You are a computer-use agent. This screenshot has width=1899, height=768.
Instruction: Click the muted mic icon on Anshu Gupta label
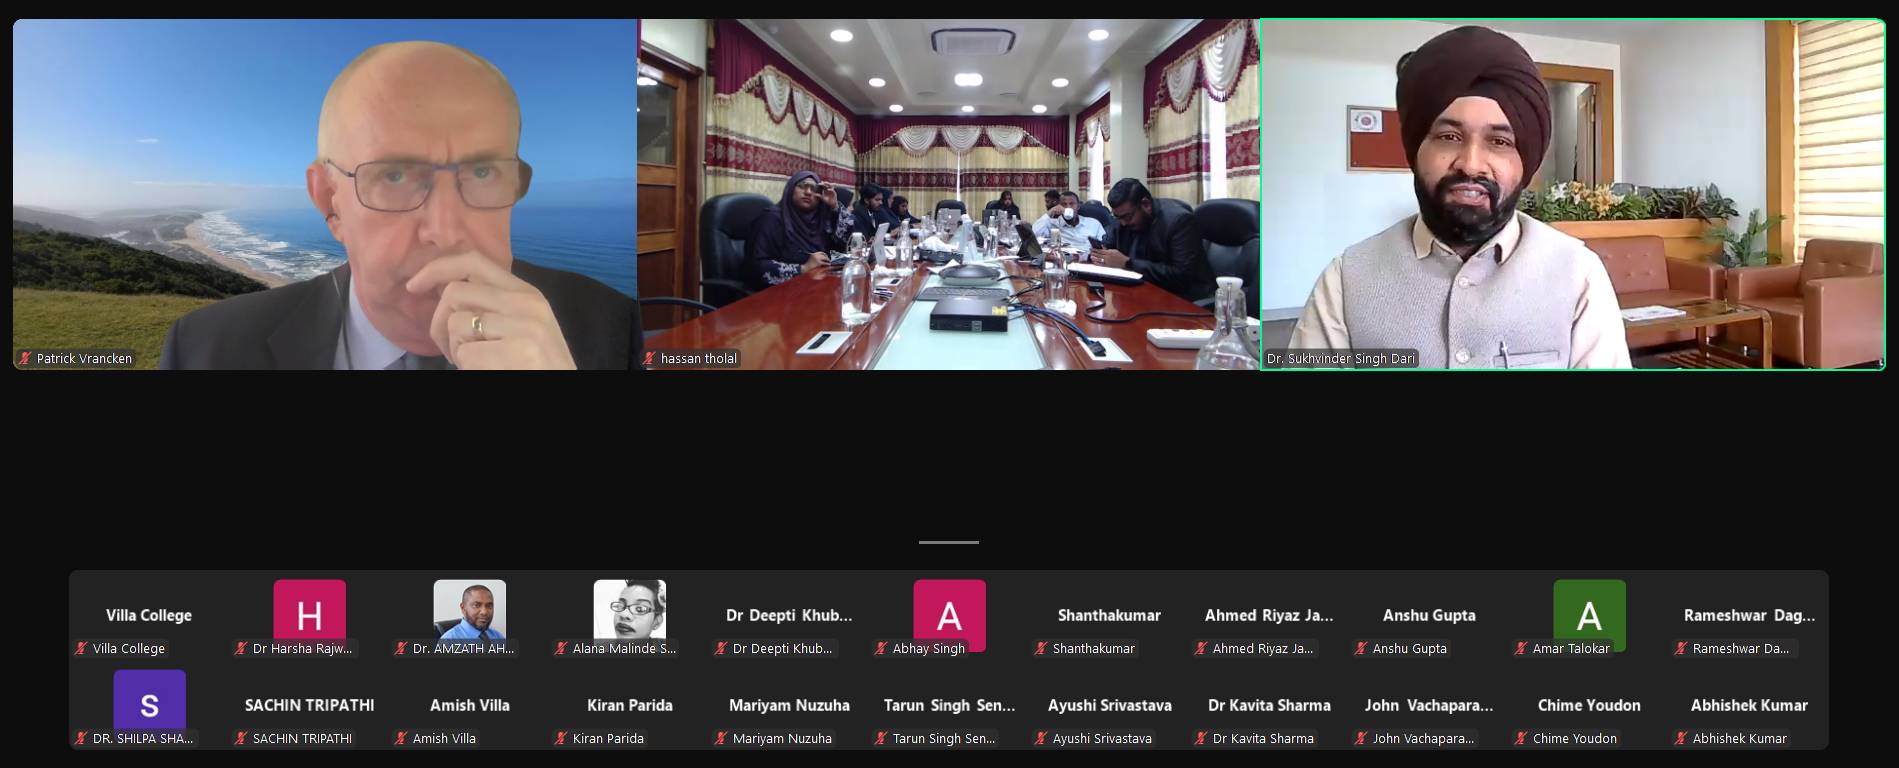tap(1361, 648)
